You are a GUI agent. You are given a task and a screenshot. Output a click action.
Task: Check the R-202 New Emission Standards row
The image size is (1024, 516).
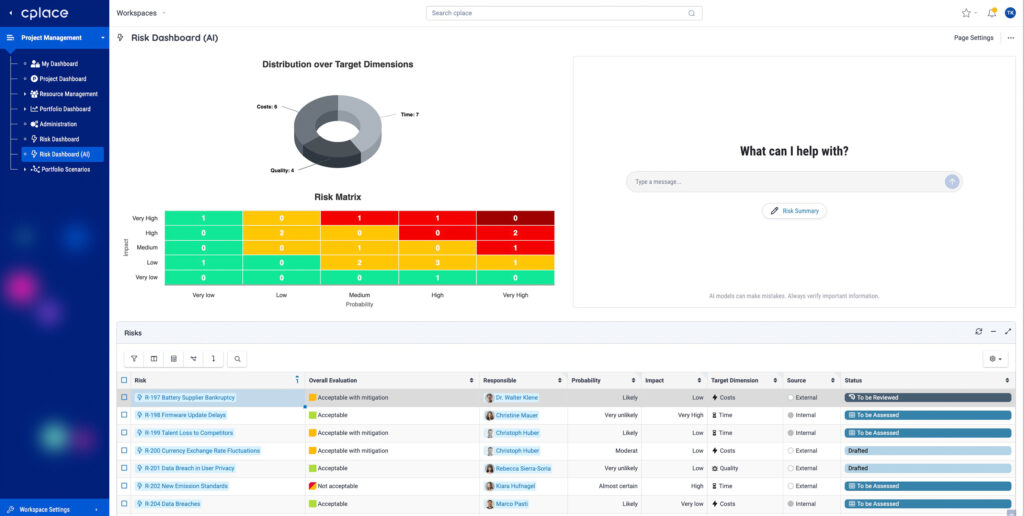coord(124,486)
